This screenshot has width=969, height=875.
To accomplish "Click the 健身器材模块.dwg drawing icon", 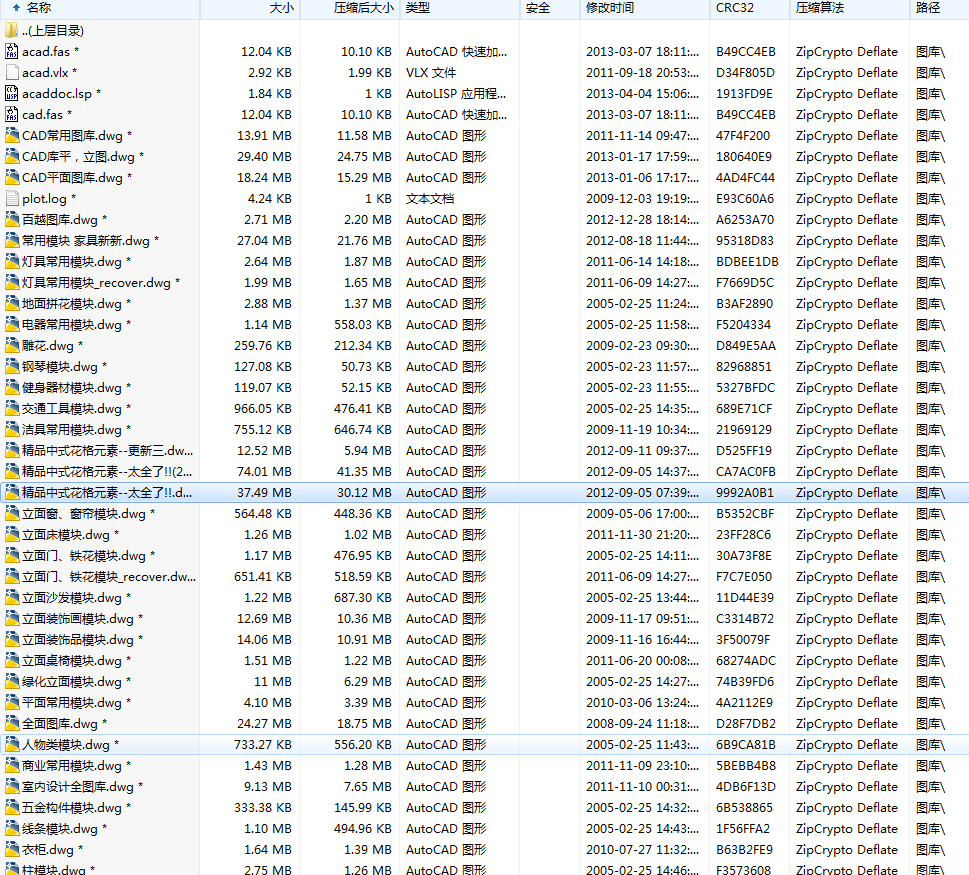I will point(11,387).
